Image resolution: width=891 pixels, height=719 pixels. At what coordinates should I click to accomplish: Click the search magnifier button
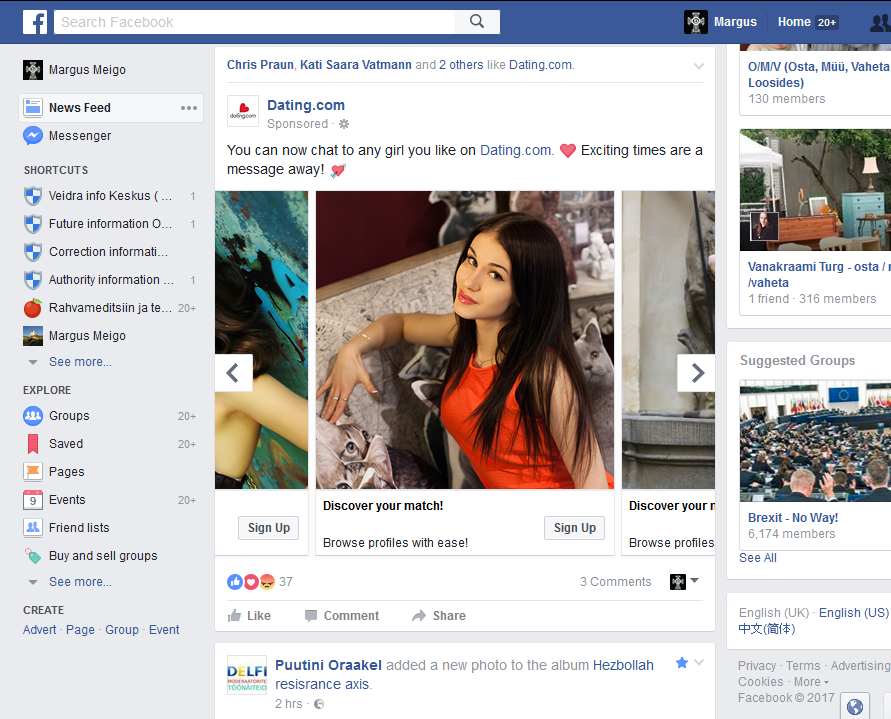477,22
